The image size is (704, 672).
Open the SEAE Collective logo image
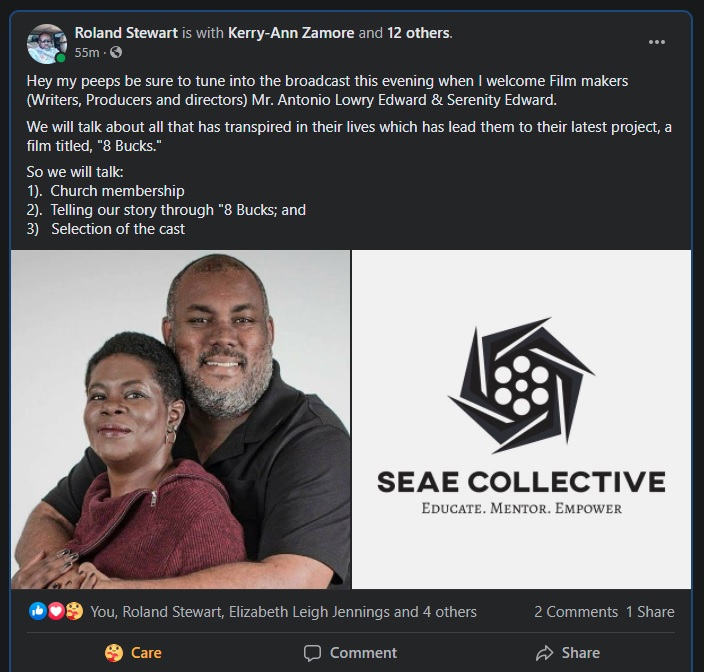(x=521, y=419)
